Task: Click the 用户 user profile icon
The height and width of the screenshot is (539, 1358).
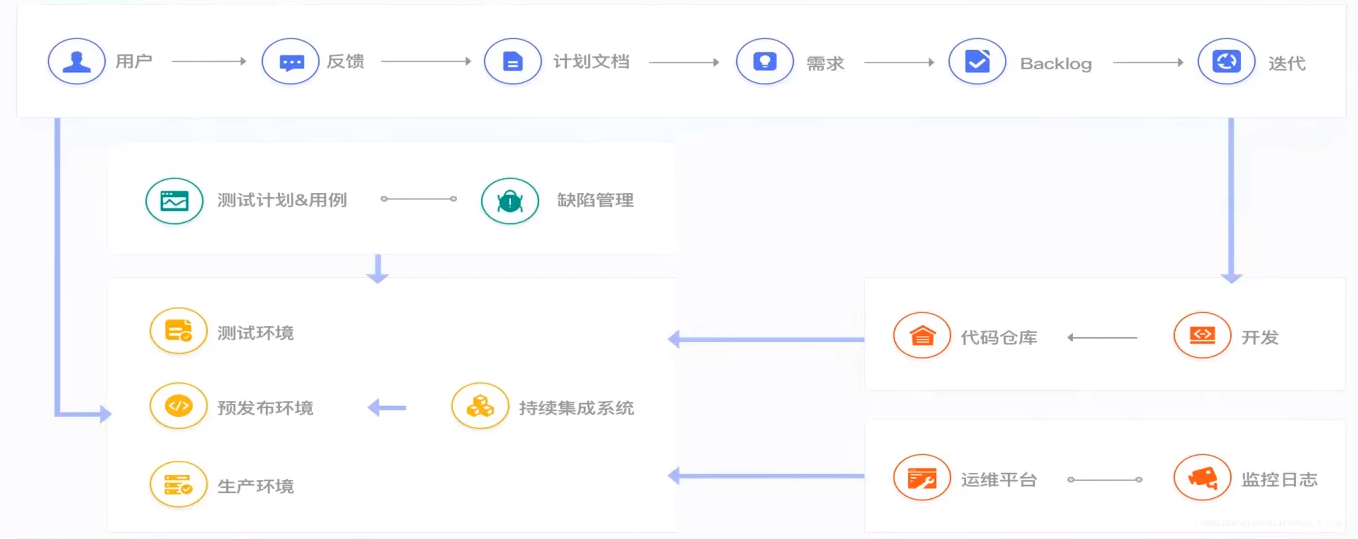Action: click(77, 61)
